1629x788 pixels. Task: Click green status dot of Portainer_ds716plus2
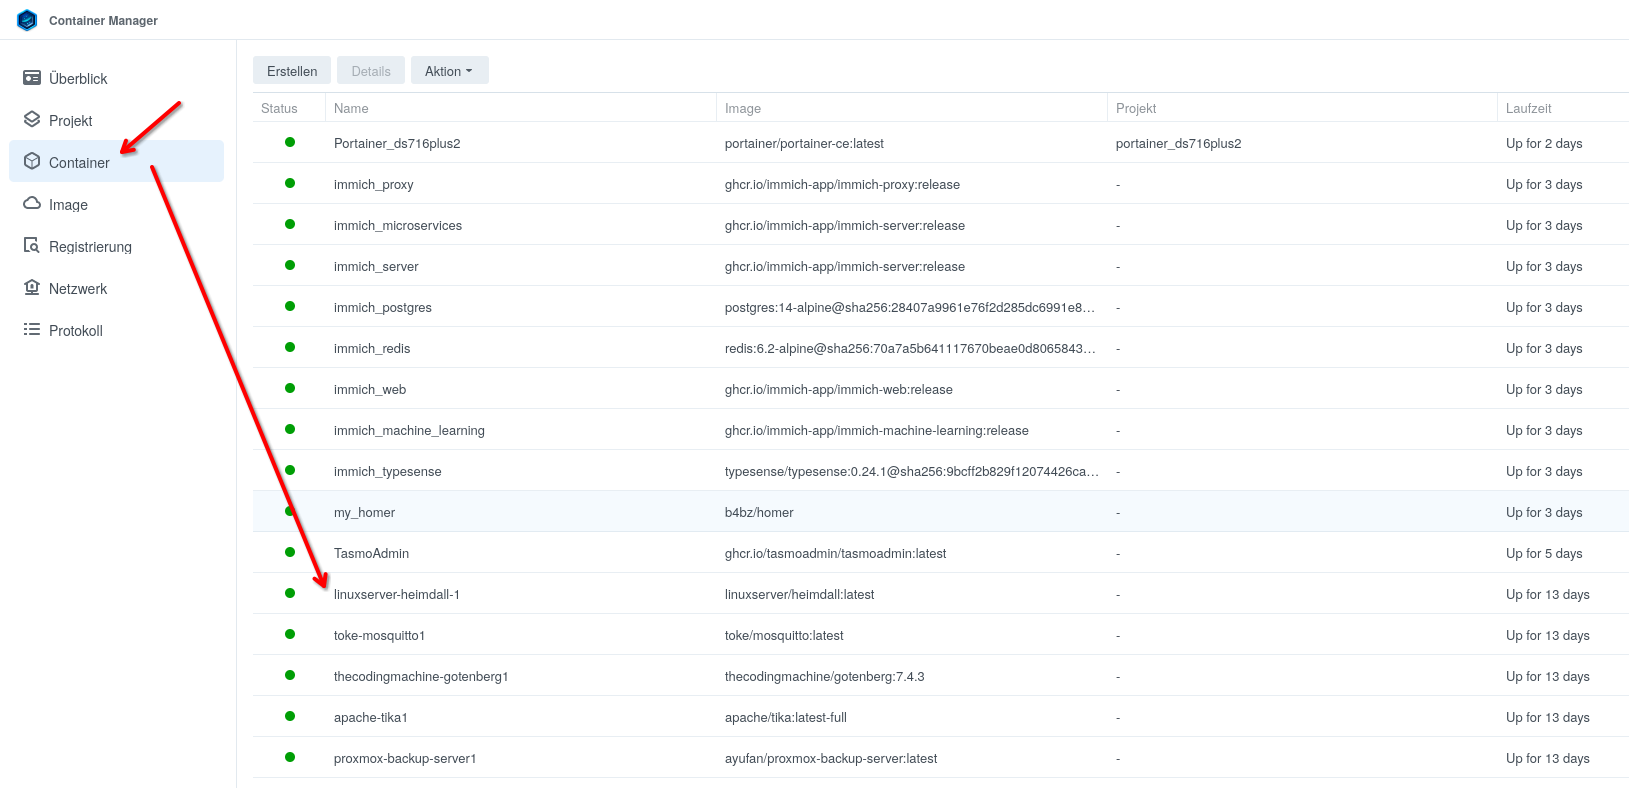290,142
